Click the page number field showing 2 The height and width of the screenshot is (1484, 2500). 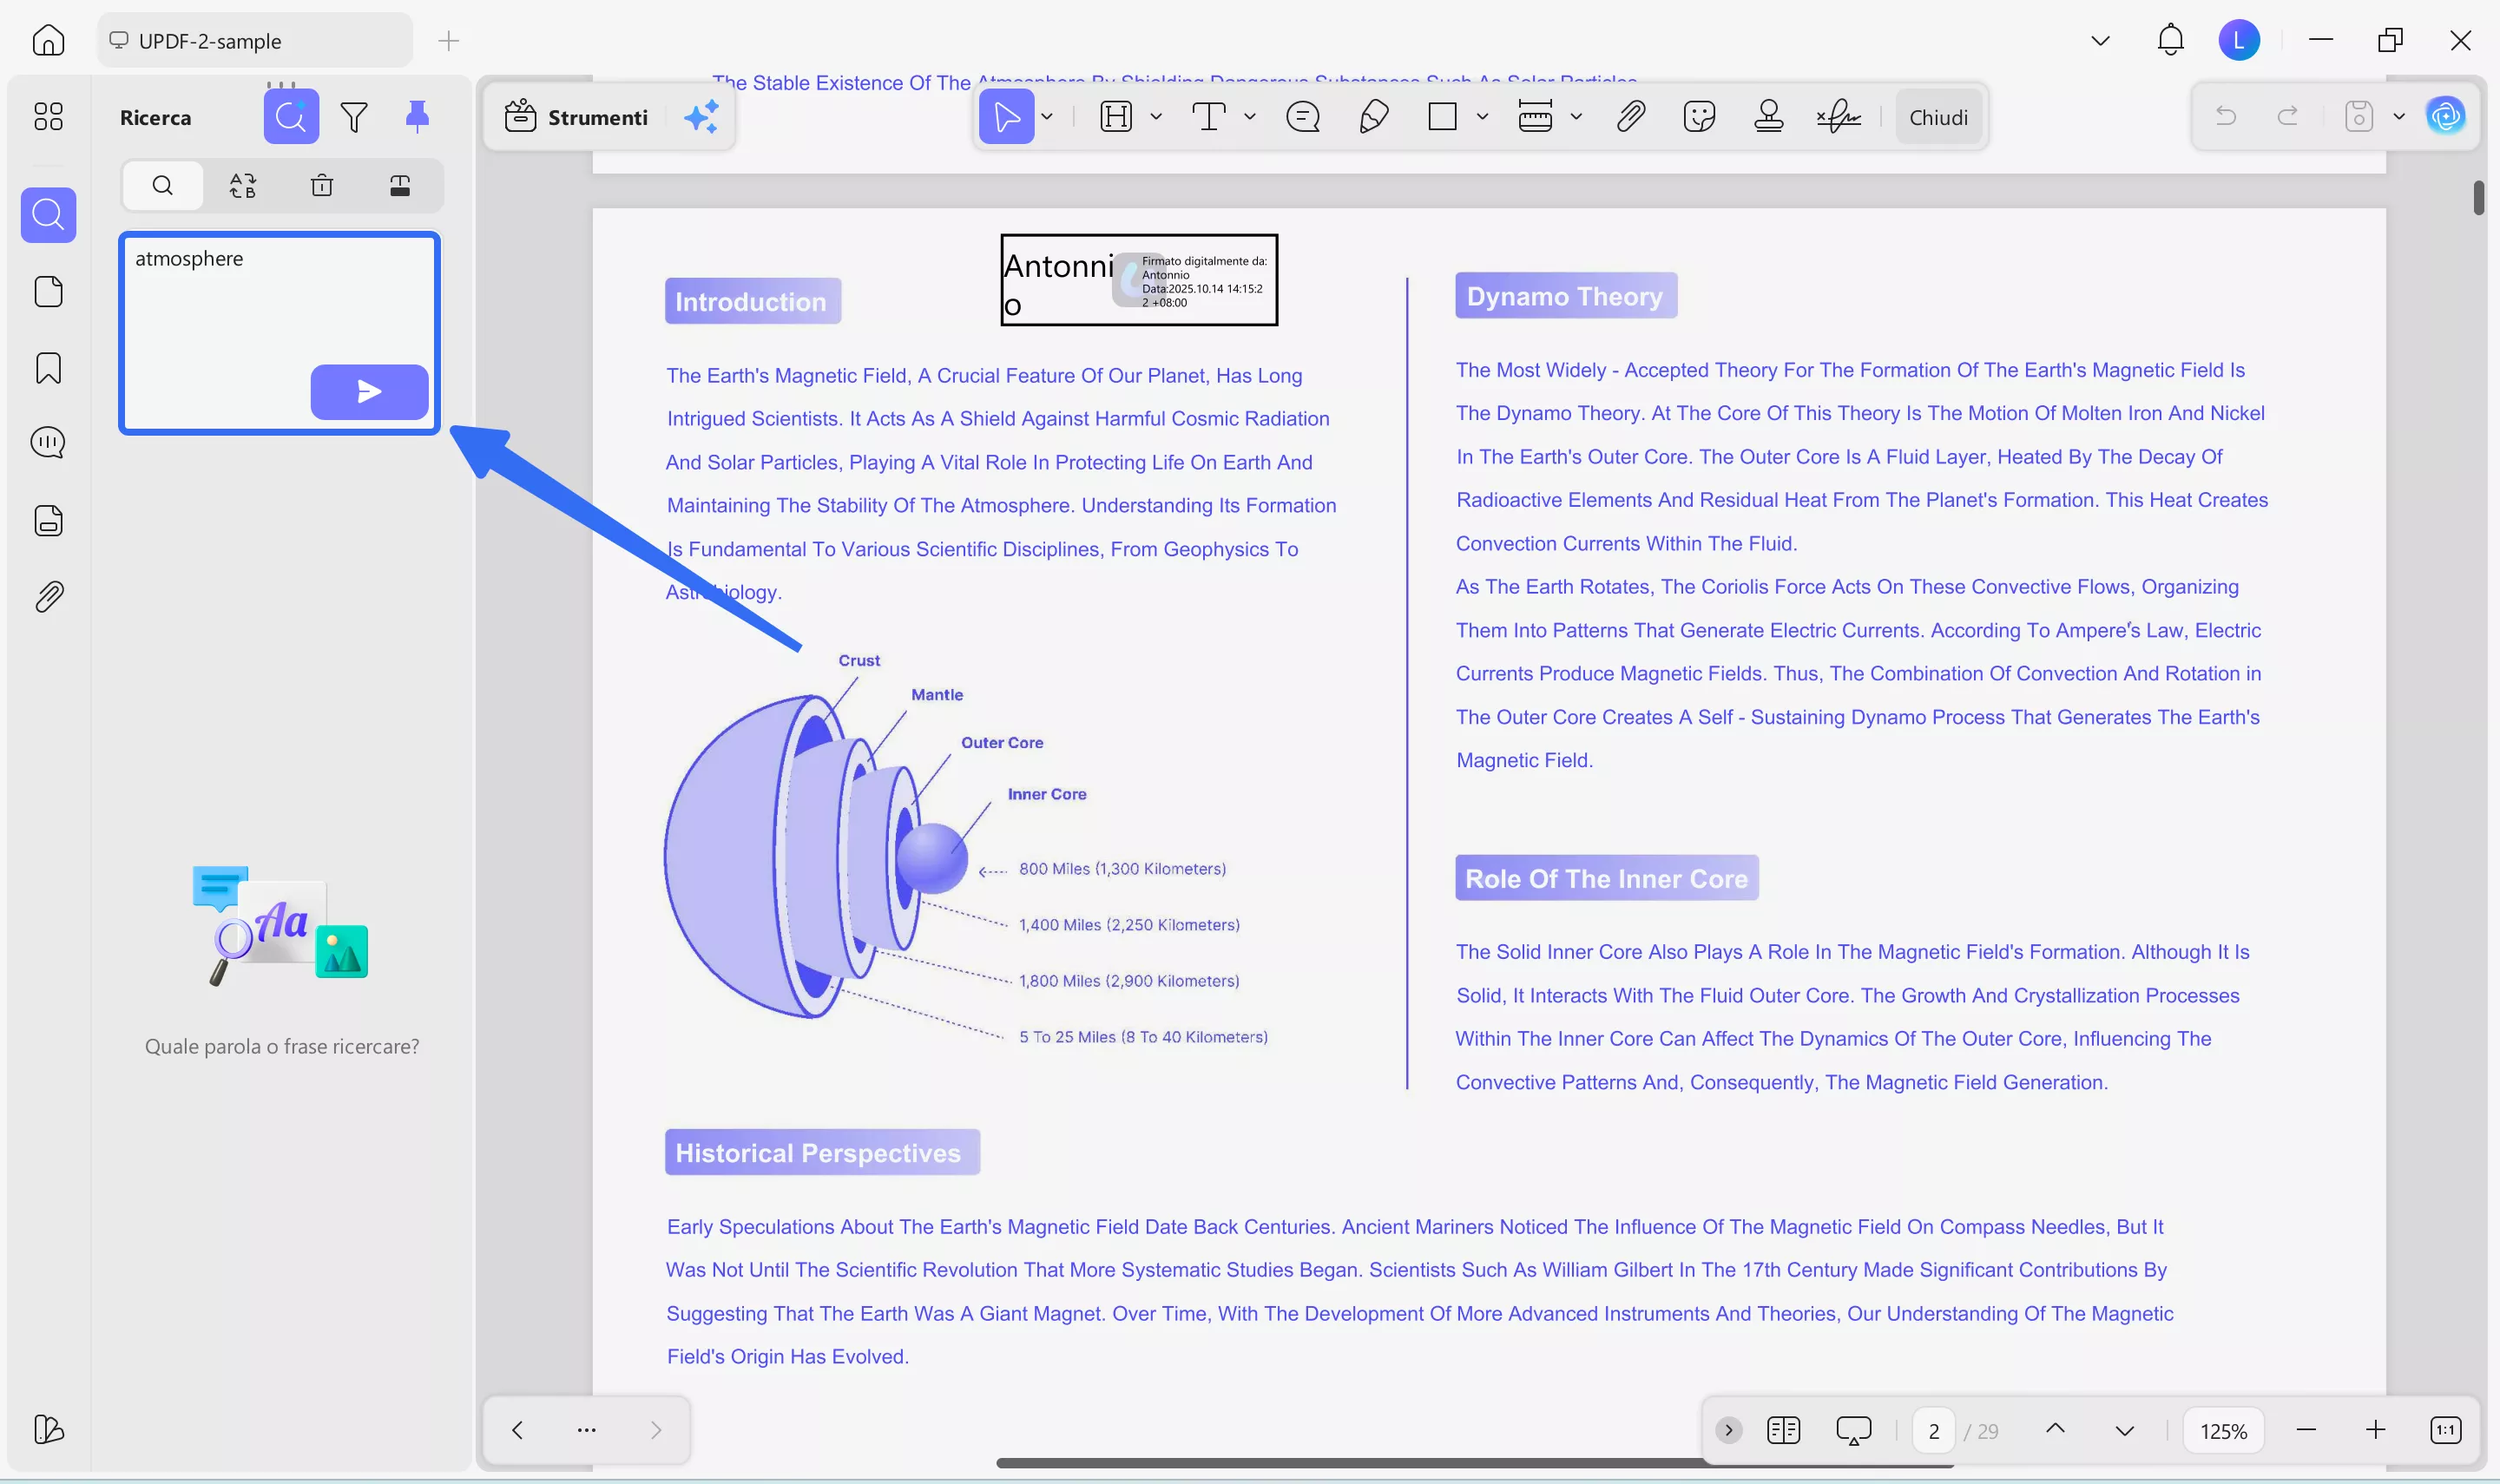click(1933, 1431)
